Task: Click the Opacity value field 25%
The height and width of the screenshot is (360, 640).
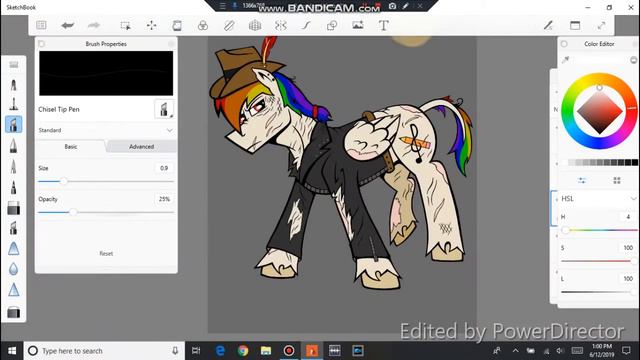Action: click(164, 199)
